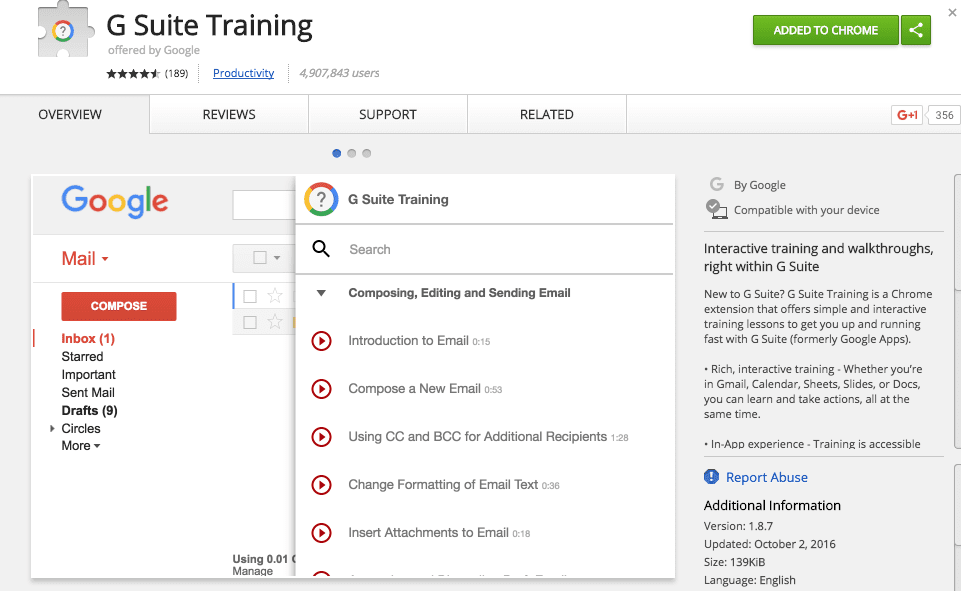Viewport: 961px width, 591px height.
Task: Open the Starred folder
Action: tap(82, 356)
